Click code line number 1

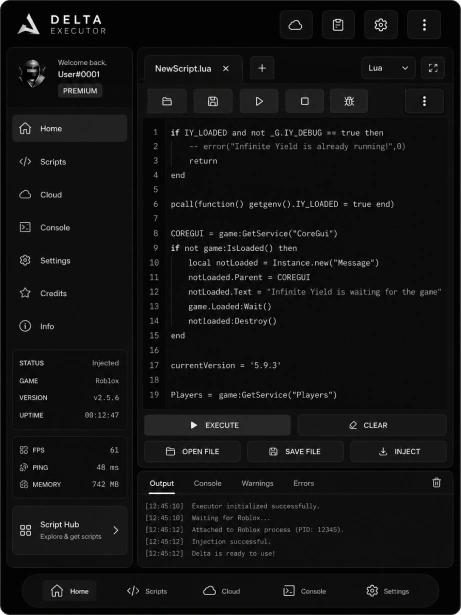tap(155, 132)
